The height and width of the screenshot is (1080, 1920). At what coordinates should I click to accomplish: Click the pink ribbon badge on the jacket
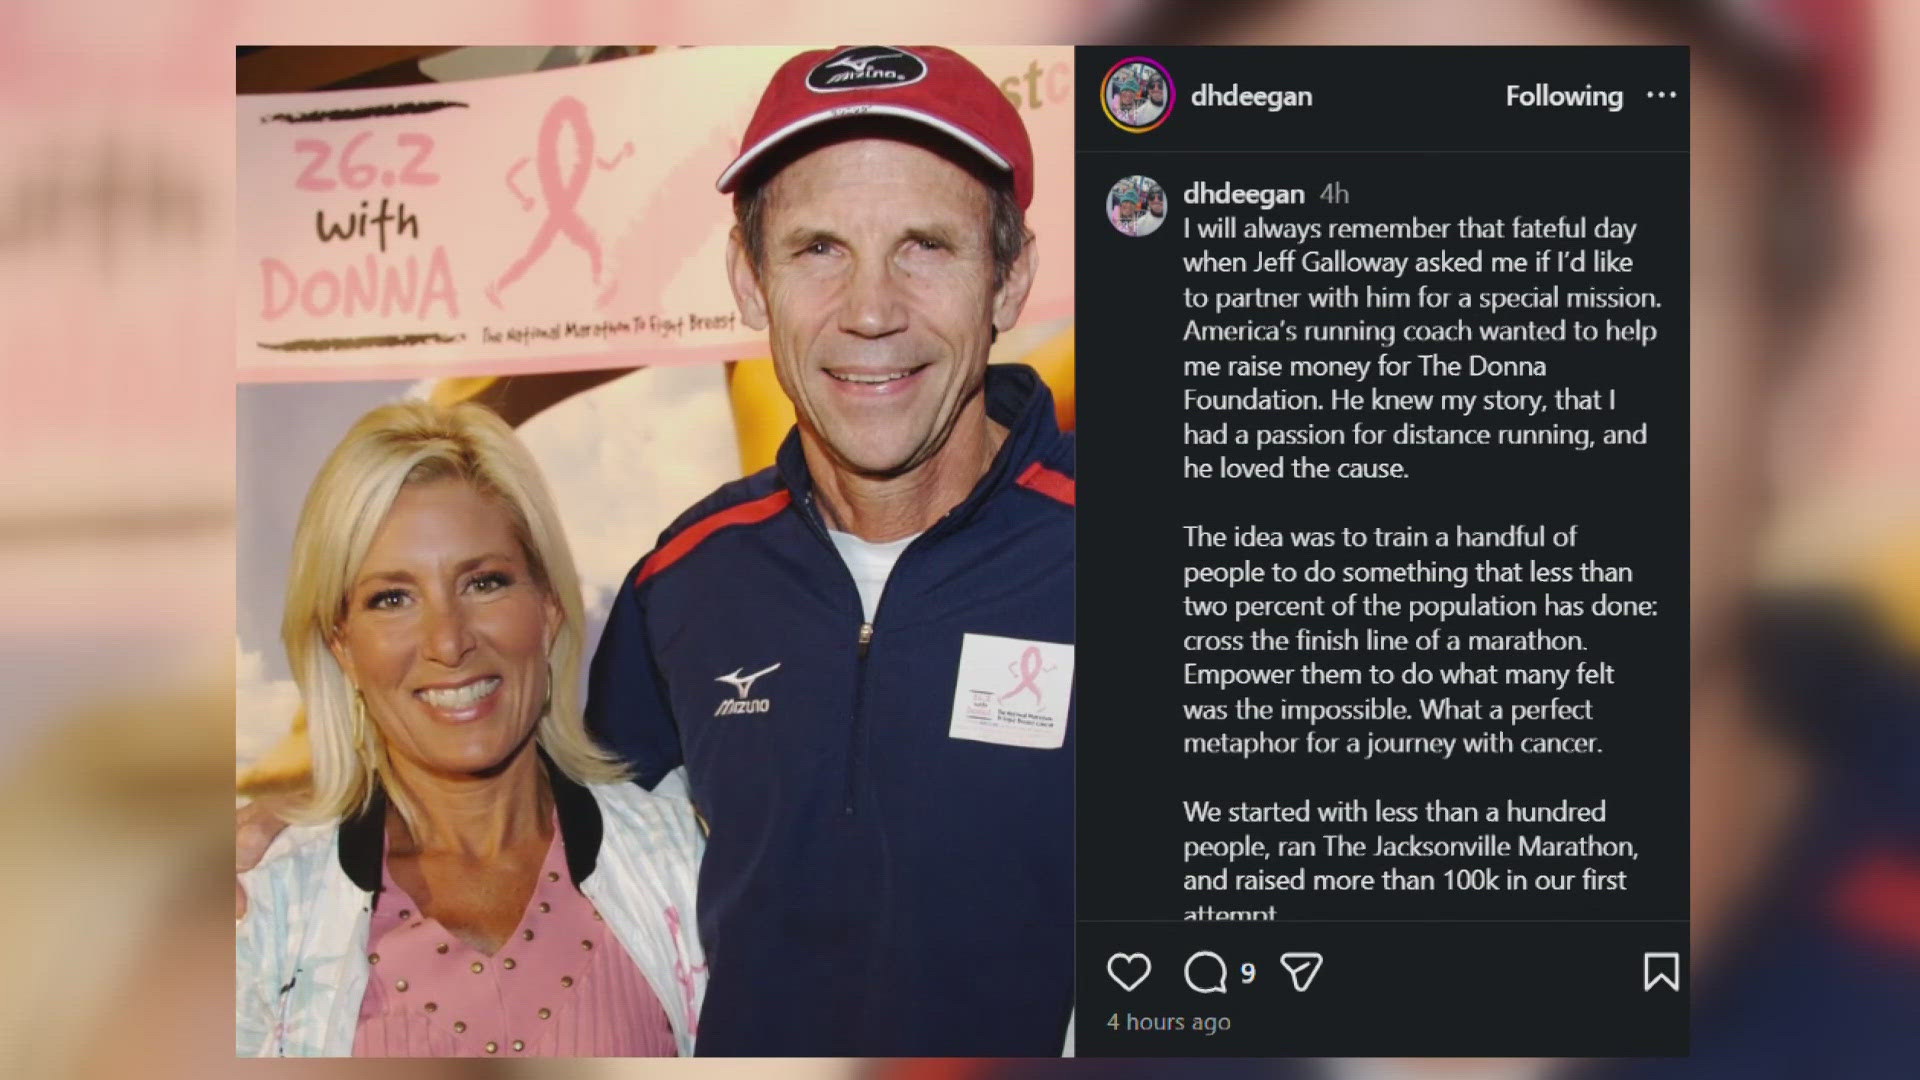point(1011,690)
